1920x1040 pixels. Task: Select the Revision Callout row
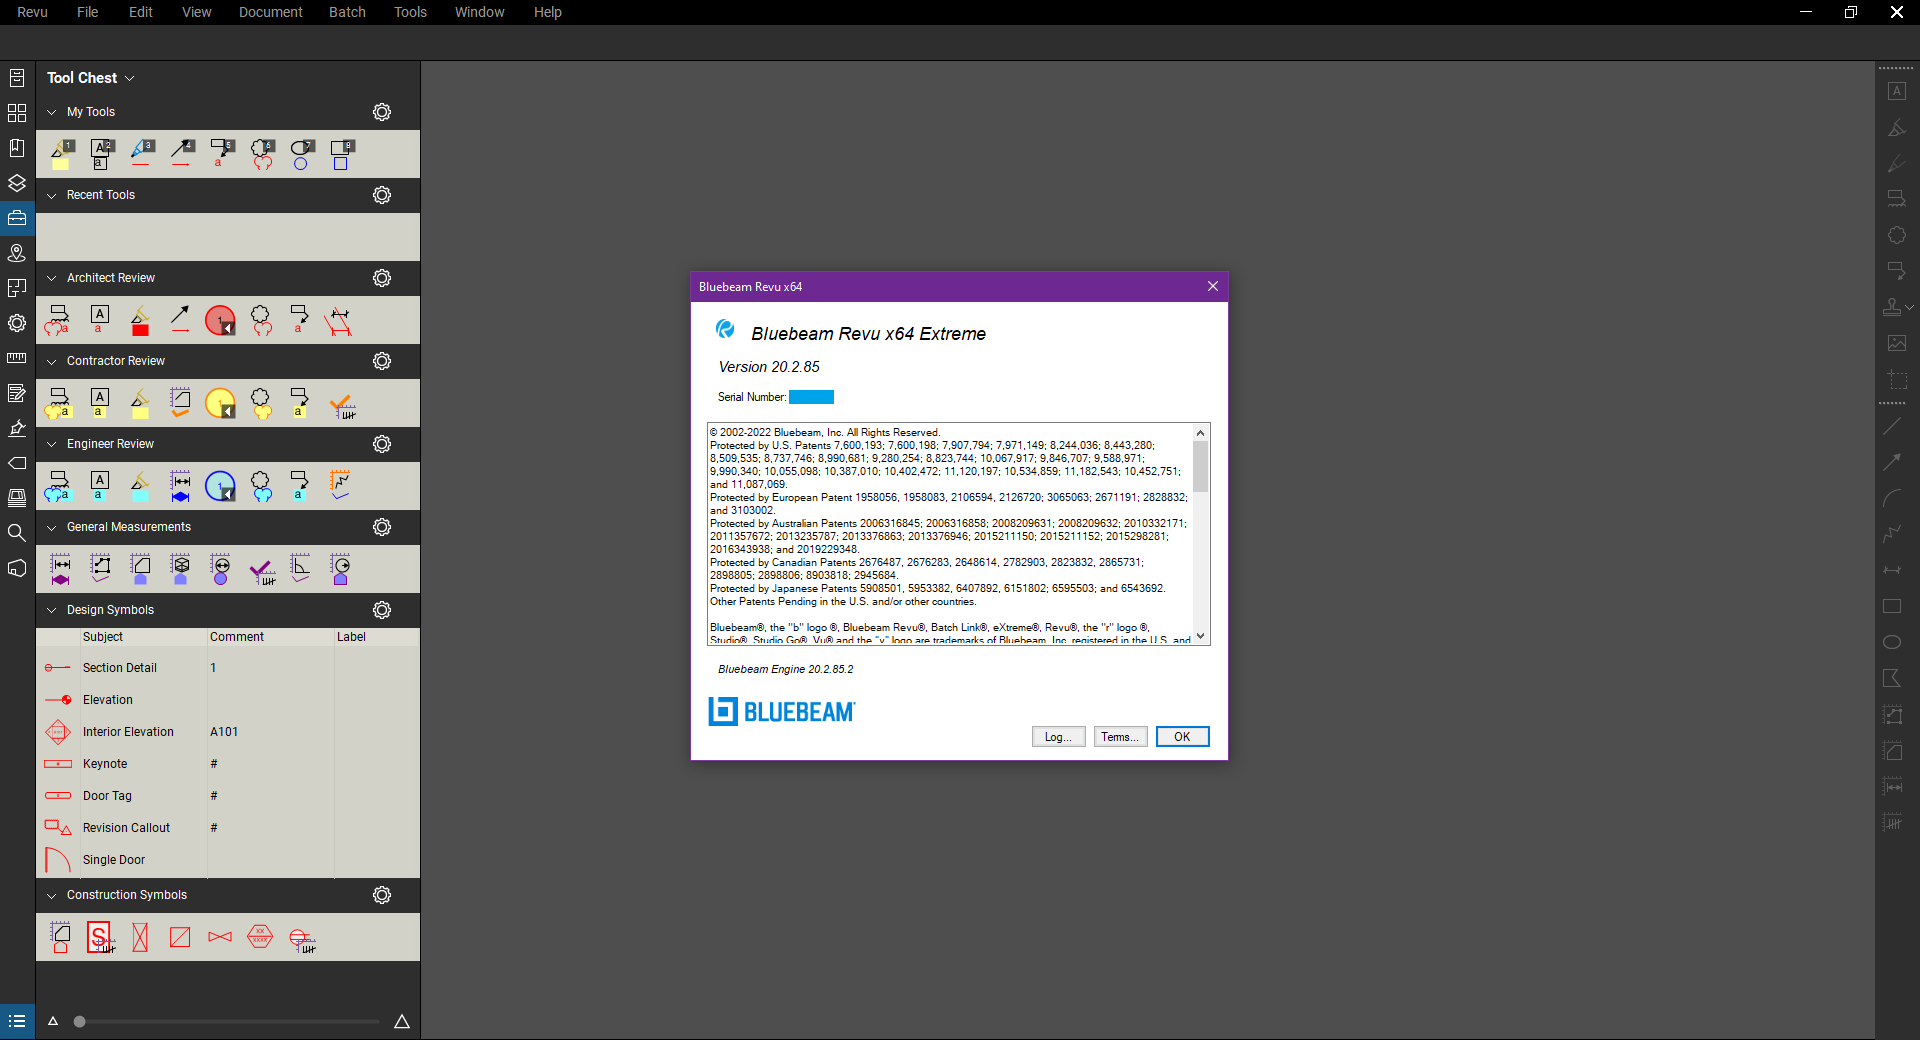point(228,828)
